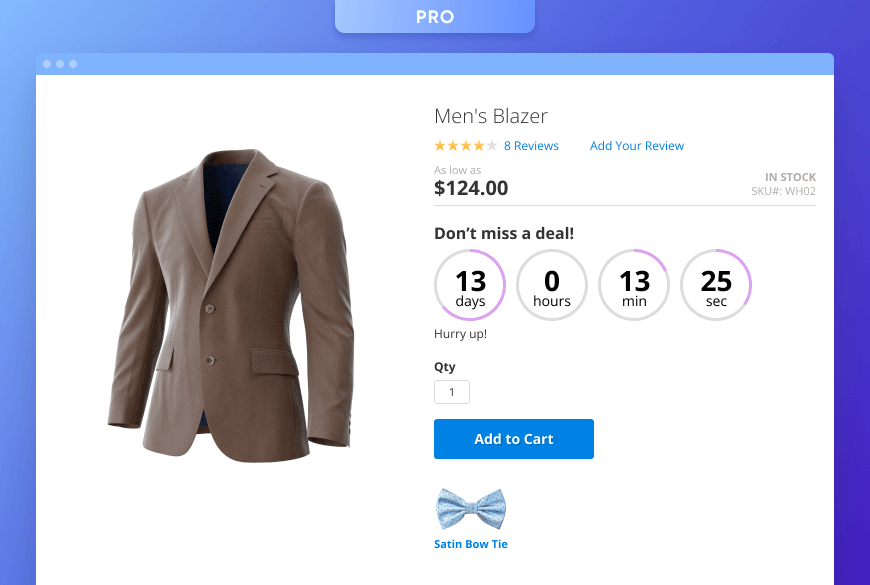Click the $124.00 price
This screenshot has width=870, height=585.
click(471, 188)
